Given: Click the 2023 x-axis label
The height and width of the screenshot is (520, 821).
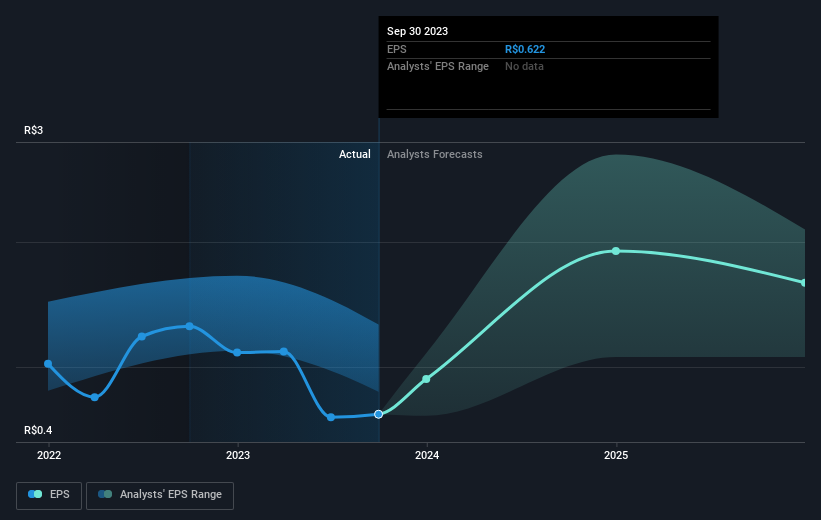Looking at the screenshot, I should click(x=238, y=456).
